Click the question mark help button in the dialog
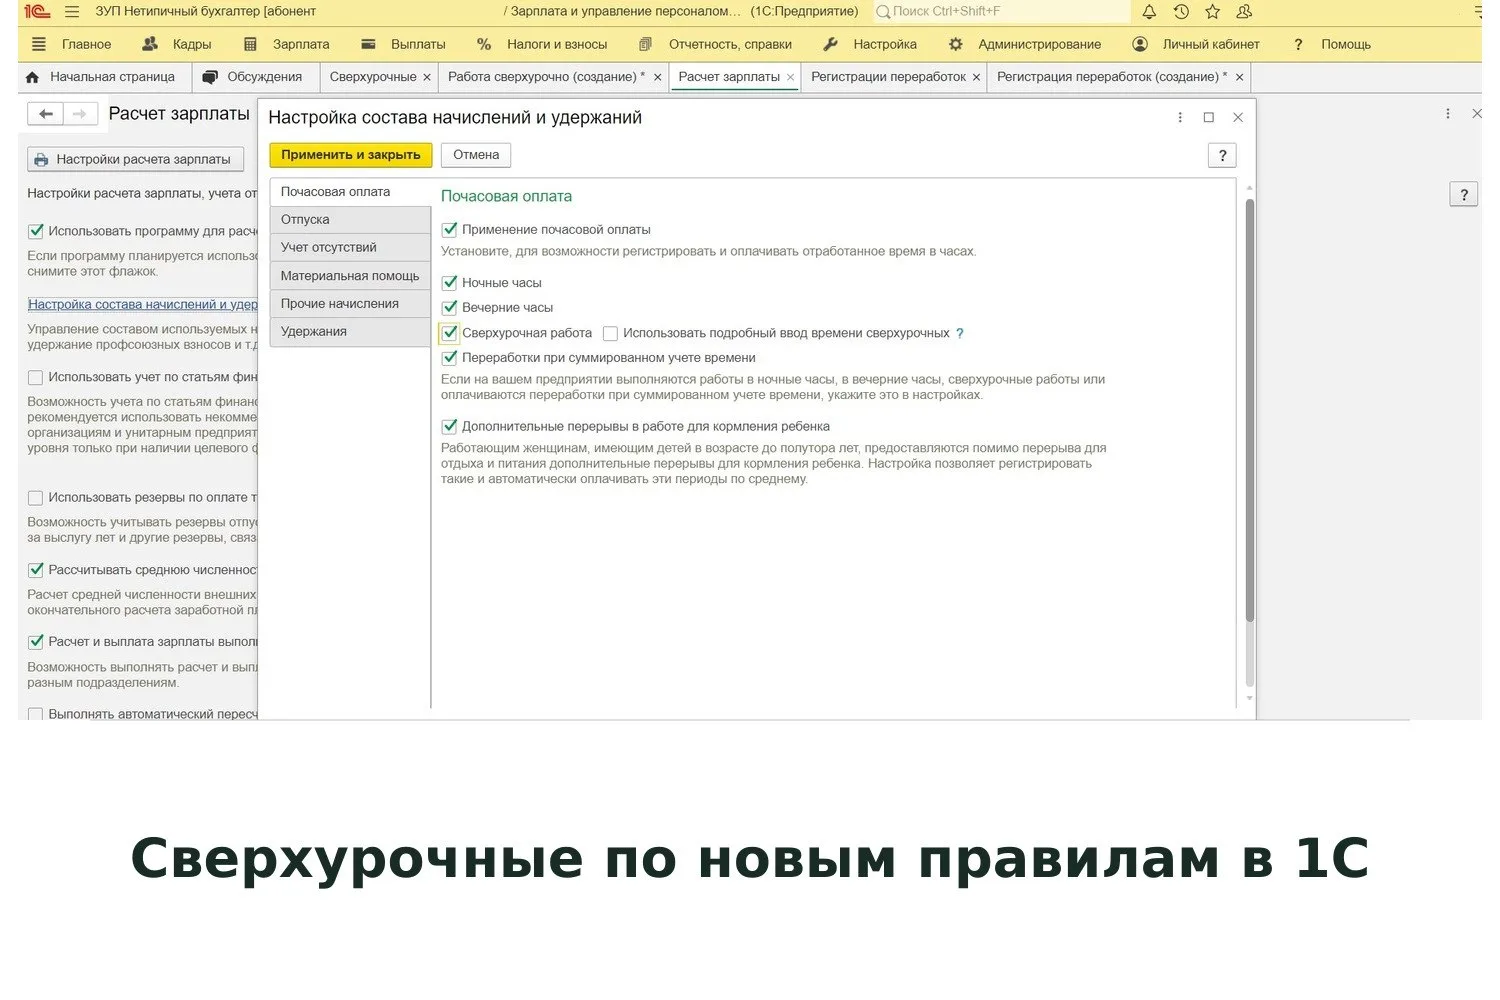The width and height of the screenshot is (1500, 1000). coord(1222,155)
